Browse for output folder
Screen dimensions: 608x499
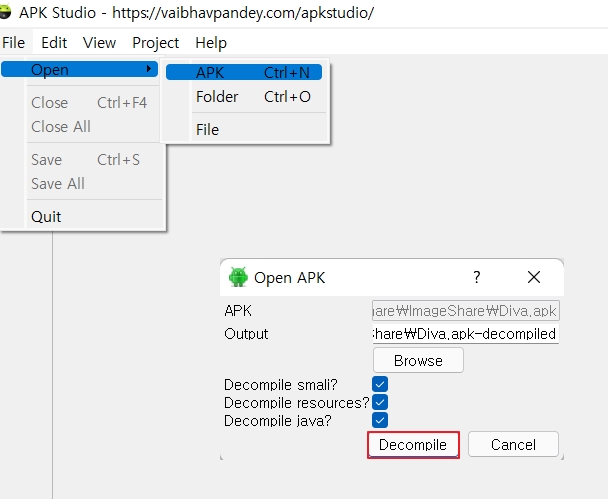(x=418, y=360)
